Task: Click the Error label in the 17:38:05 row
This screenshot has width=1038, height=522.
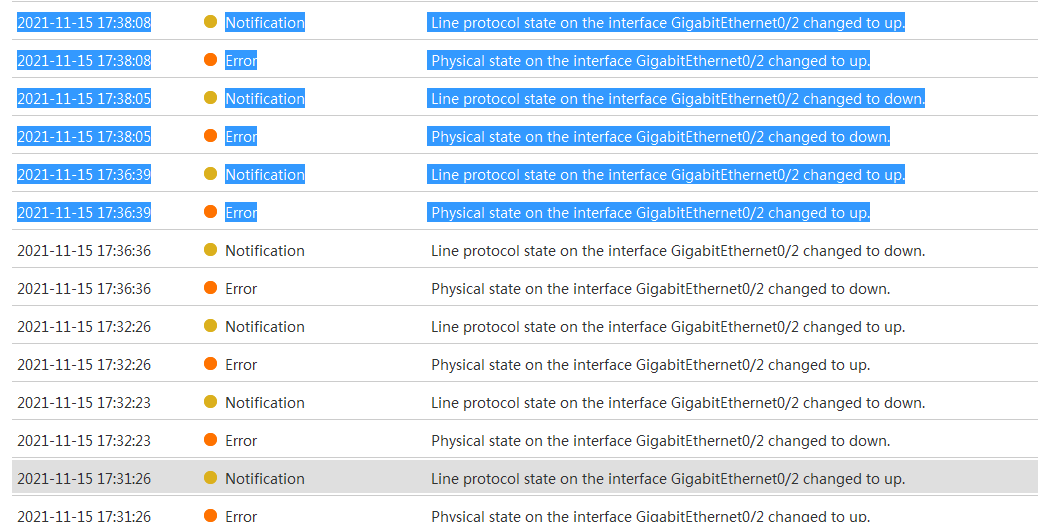Action: (241, 136)
